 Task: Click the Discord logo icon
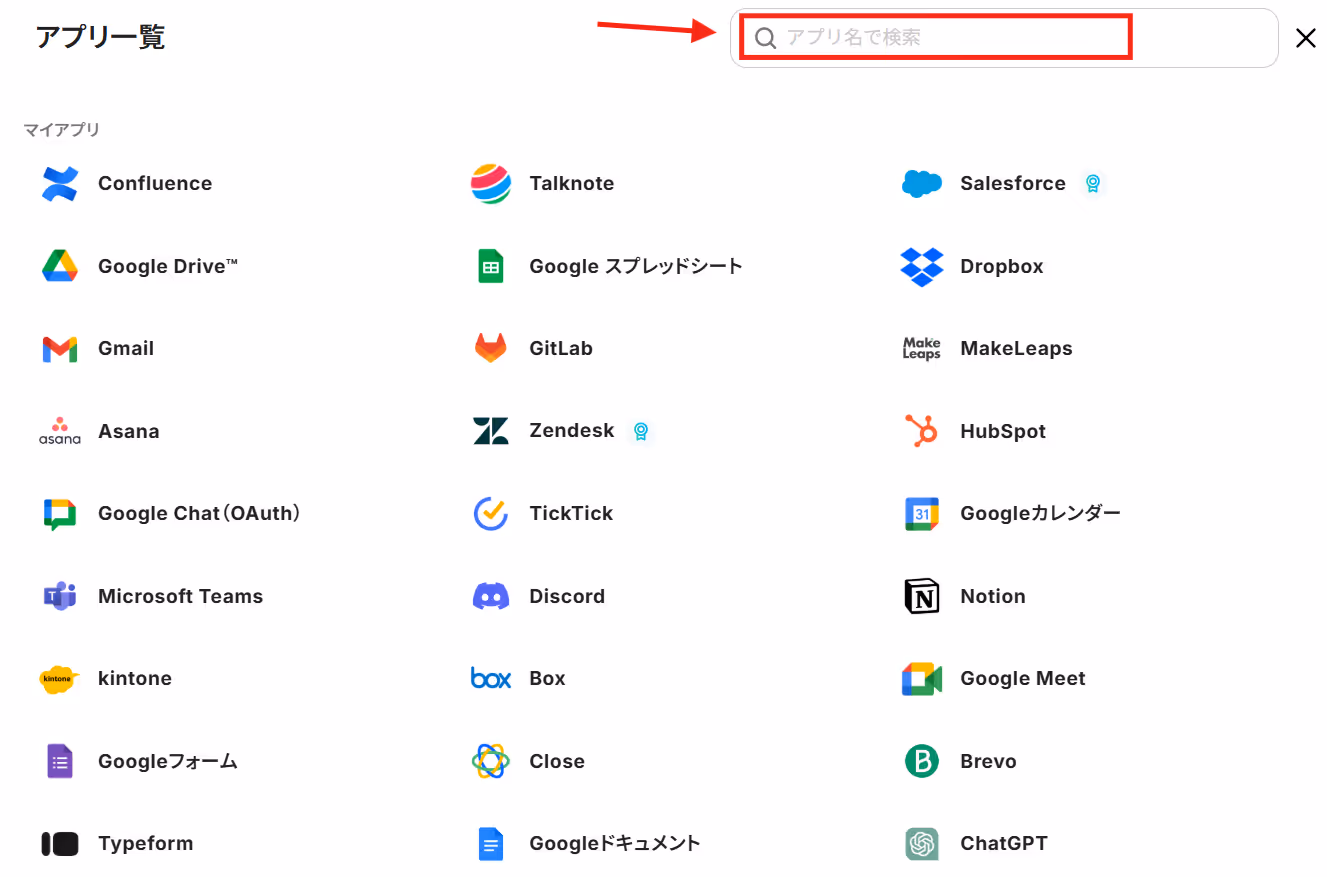[x=491, y=596]
